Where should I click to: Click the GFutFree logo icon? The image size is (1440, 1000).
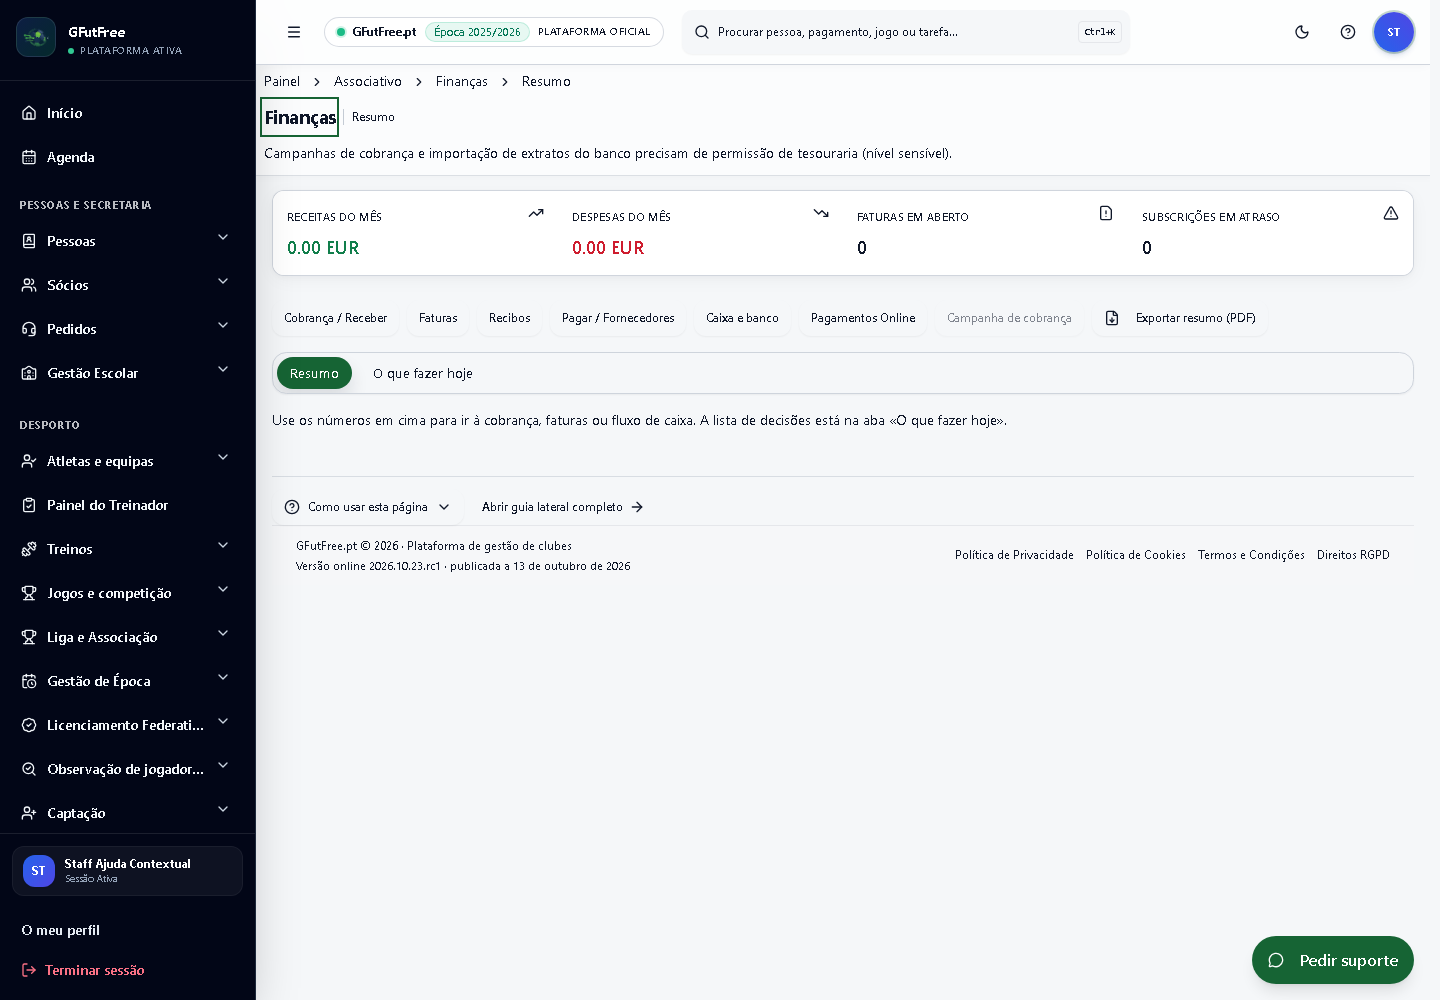coord(36,37)
